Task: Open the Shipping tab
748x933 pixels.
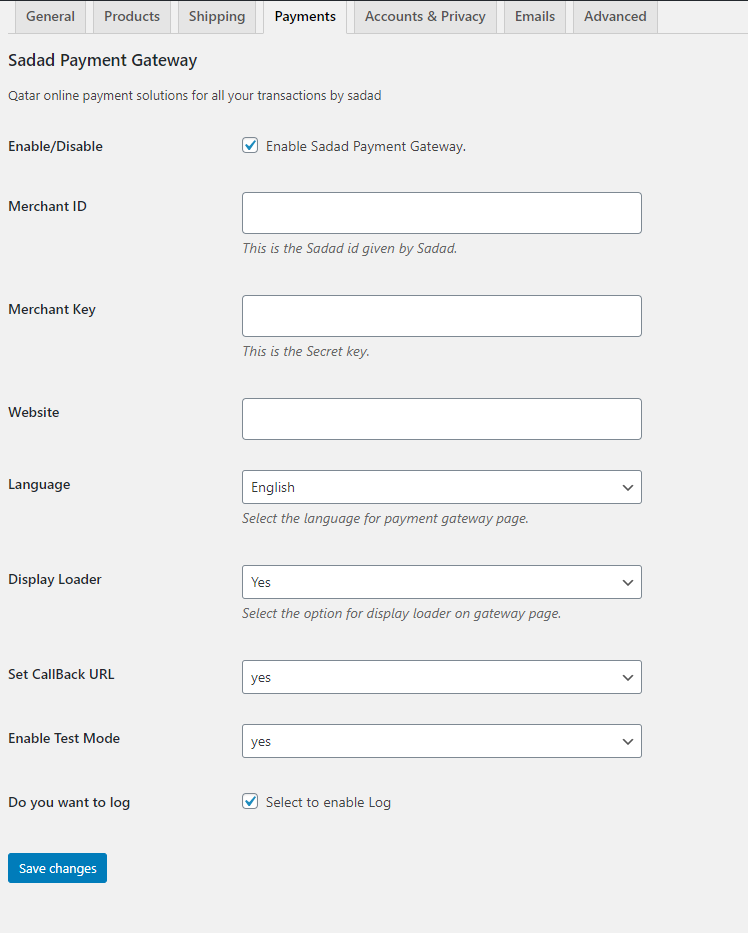Action: tap(217, 16)
